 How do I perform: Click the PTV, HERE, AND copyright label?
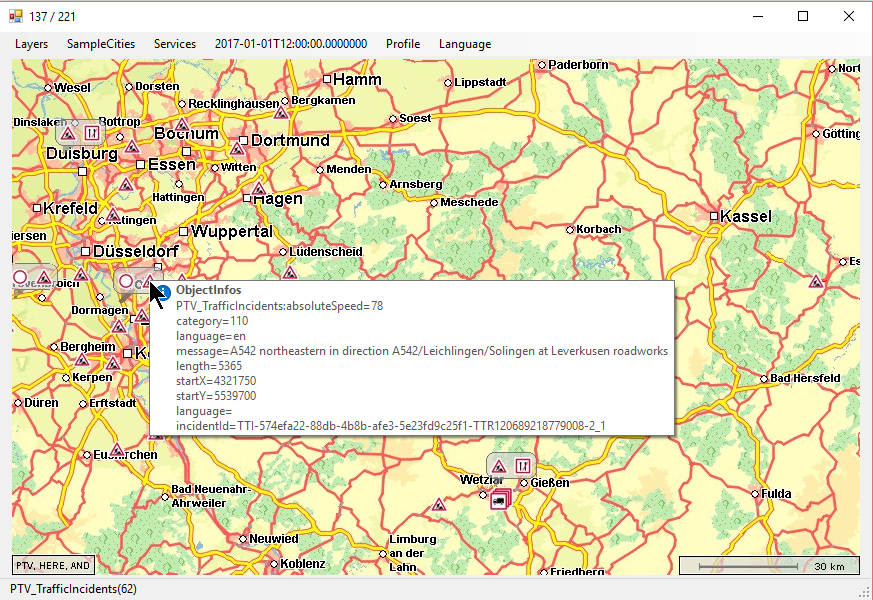54,565
